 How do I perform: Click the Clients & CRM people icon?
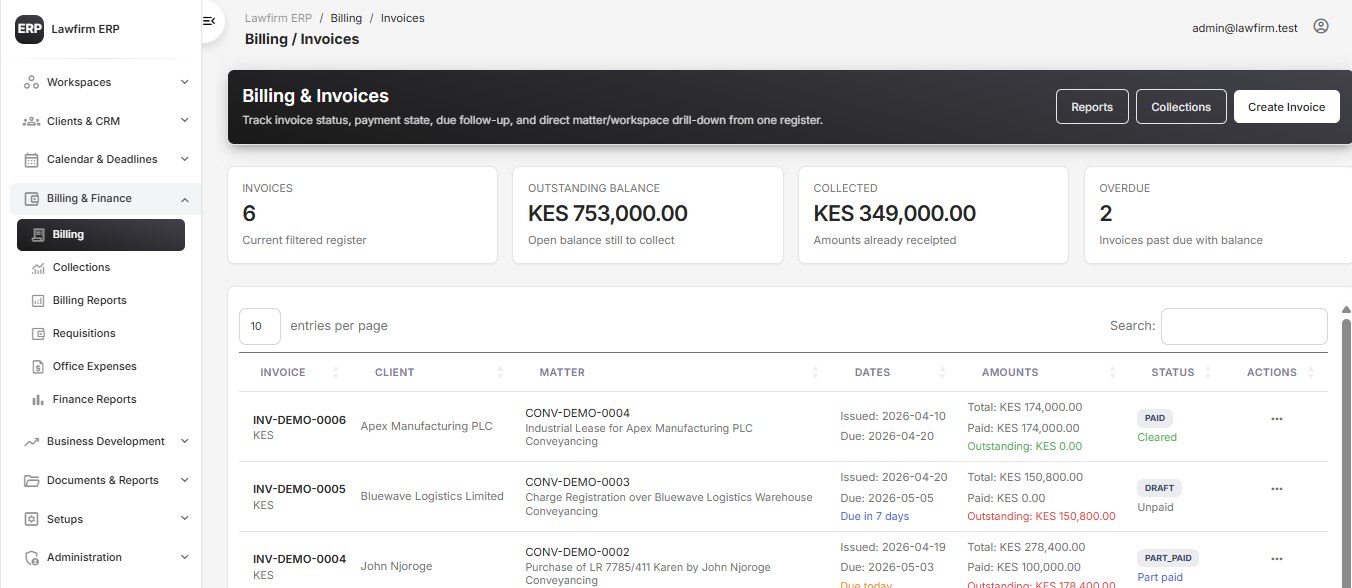click(x=31, y=121)
